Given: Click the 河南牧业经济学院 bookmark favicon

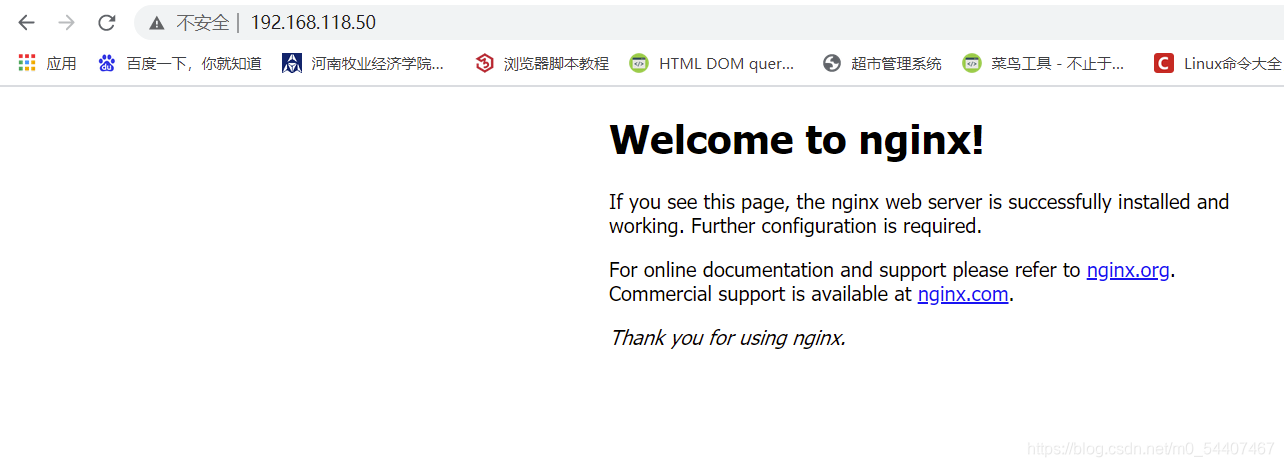Looking at the screenshot, I should coord(292,63).
